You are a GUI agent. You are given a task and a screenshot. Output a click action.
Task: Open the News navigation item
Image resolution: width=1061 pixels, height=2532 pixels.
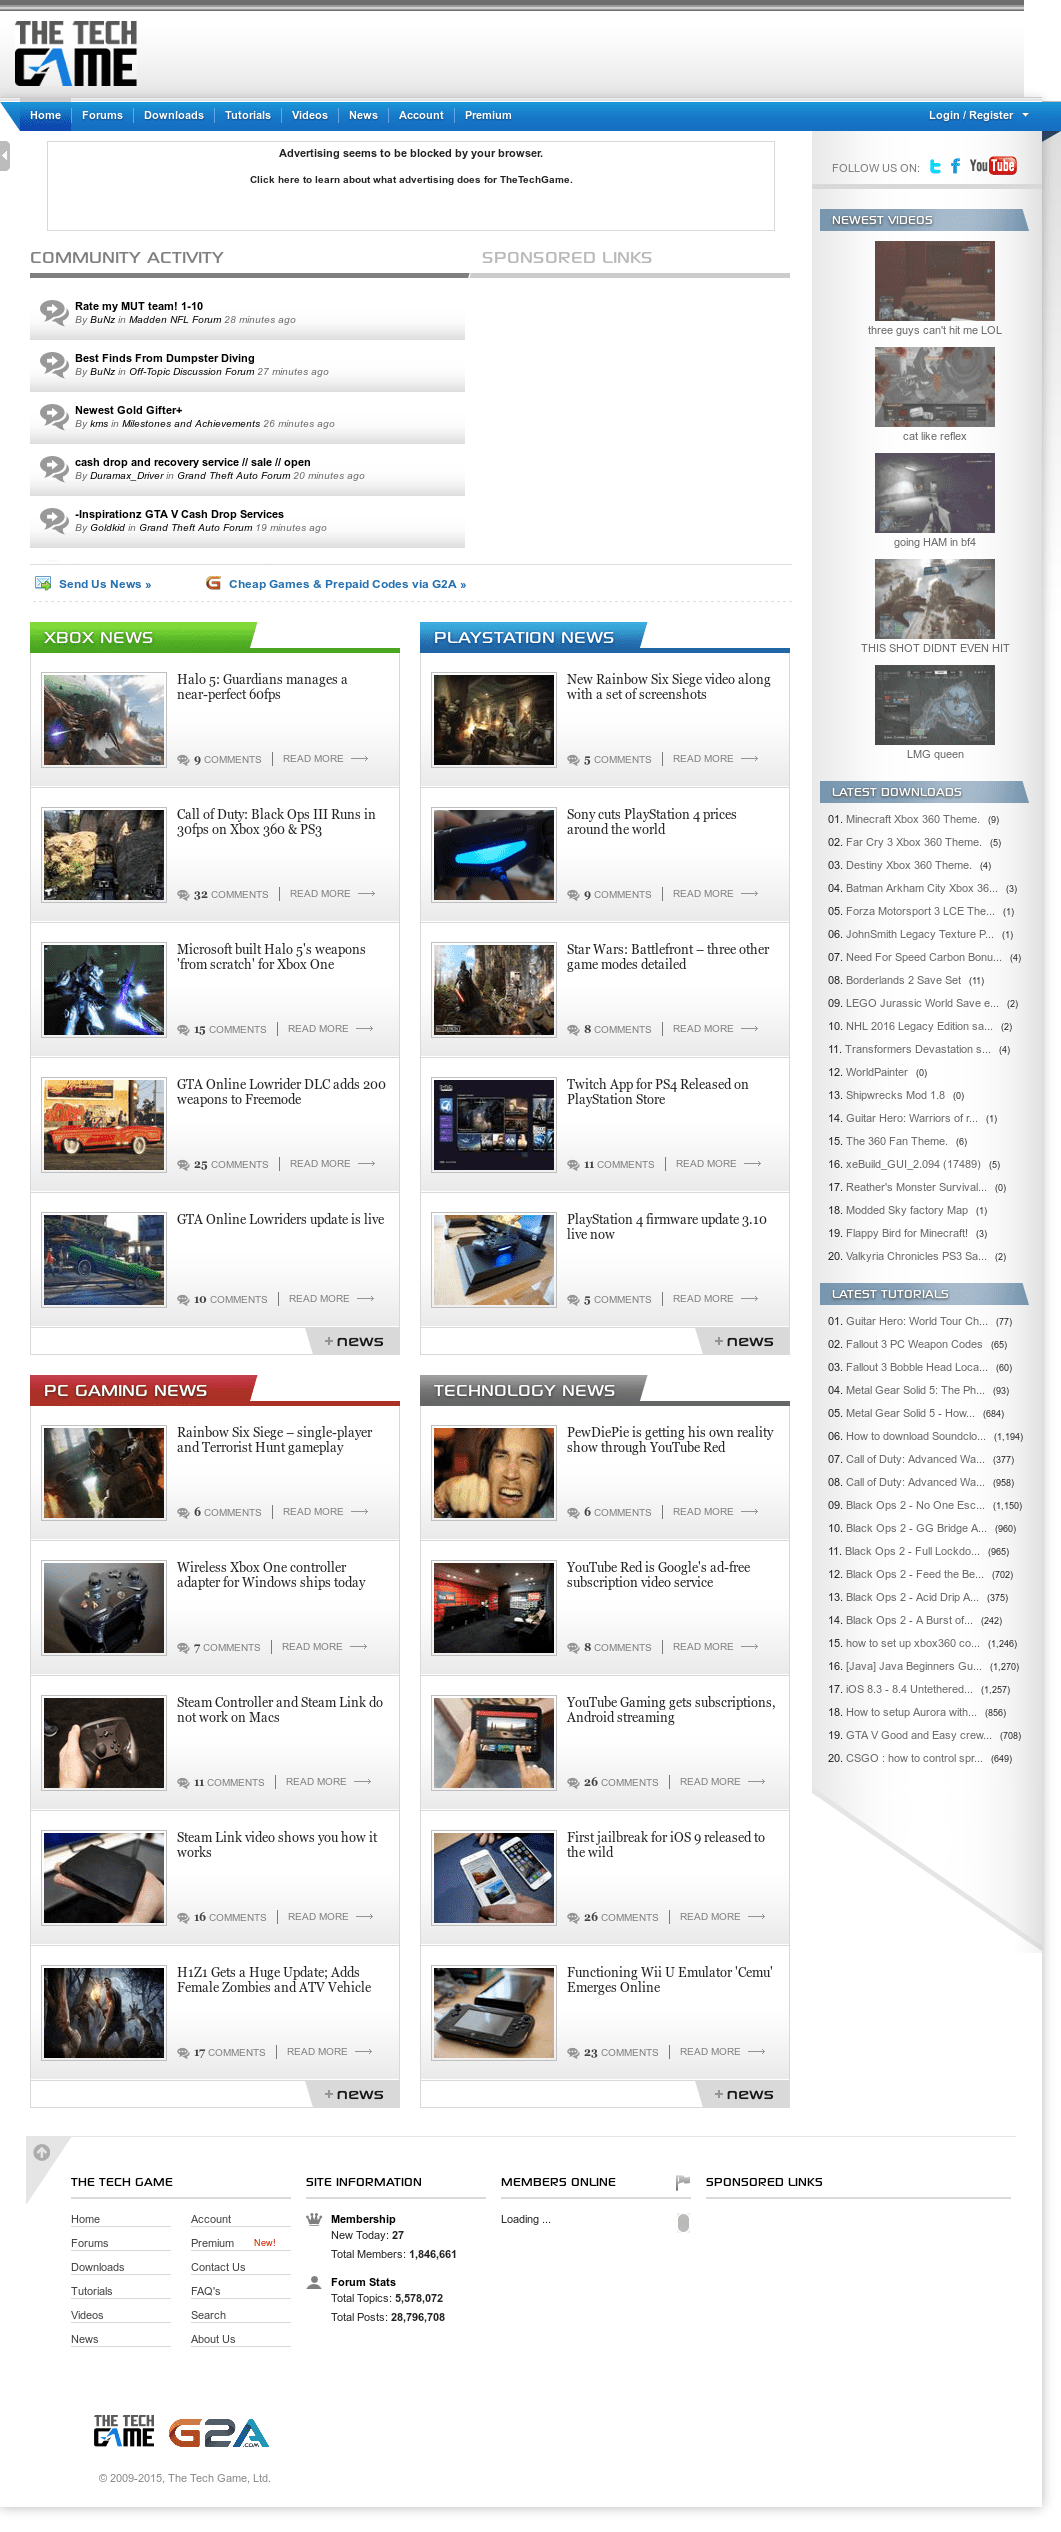pos(363,116)
